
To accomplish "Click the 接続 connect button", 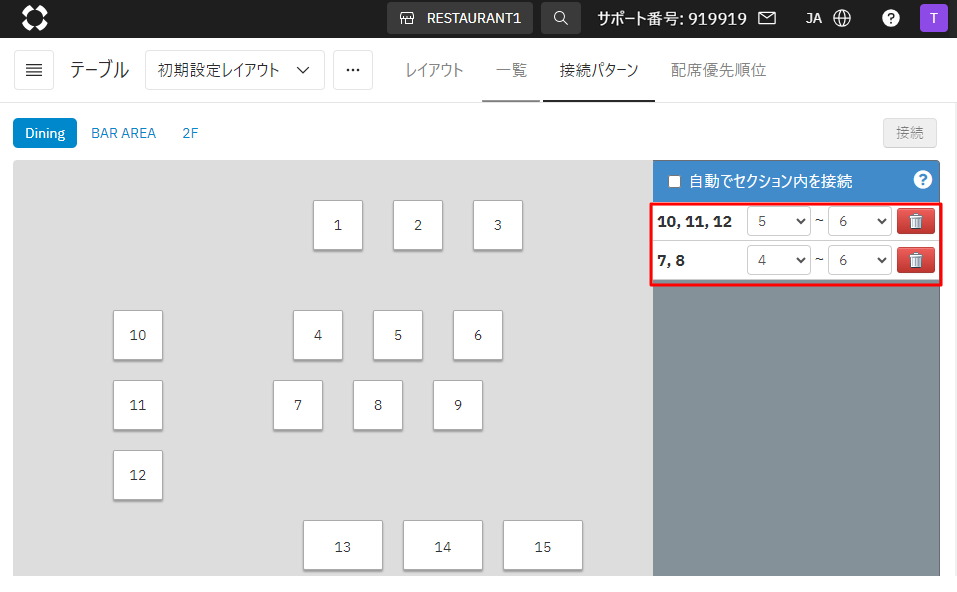I will (x=909, y=132).
